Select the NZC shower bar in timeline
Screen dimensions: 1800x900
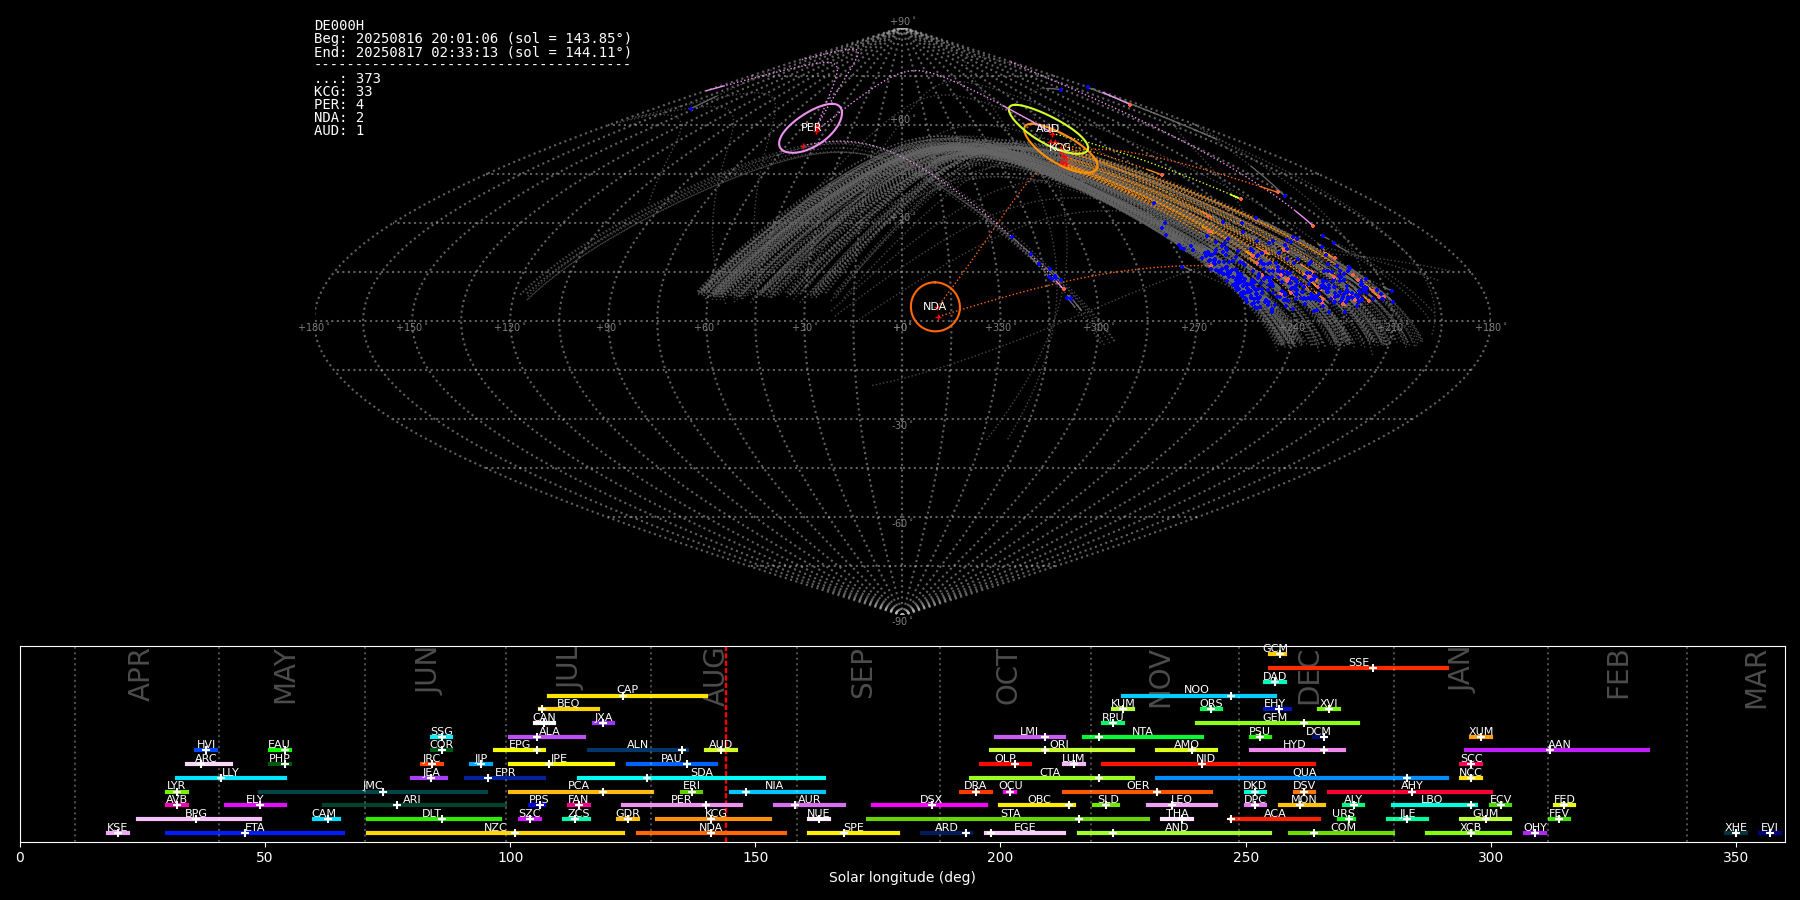[x=495, y=833]
